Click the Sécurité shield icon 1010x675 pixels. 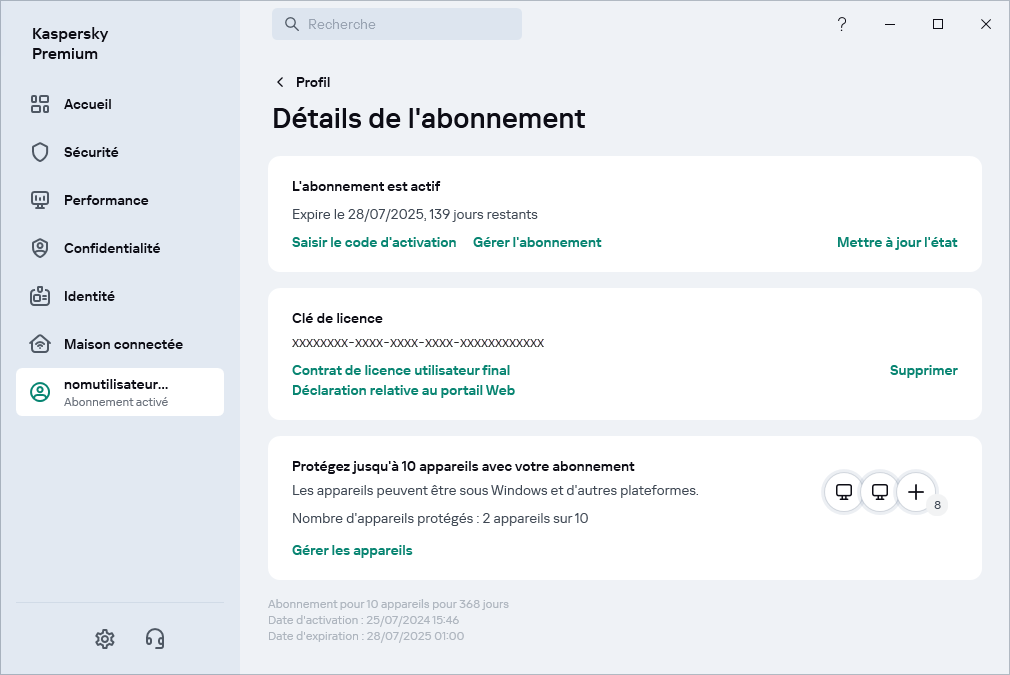[x=40, y=152]
